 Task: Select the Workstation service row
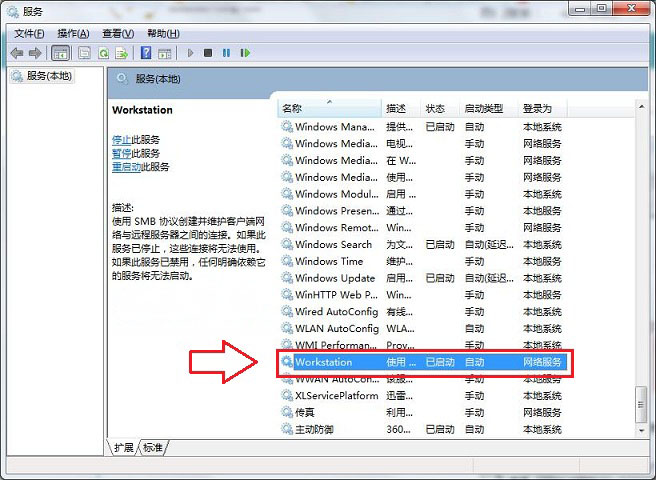click(423, 362)
